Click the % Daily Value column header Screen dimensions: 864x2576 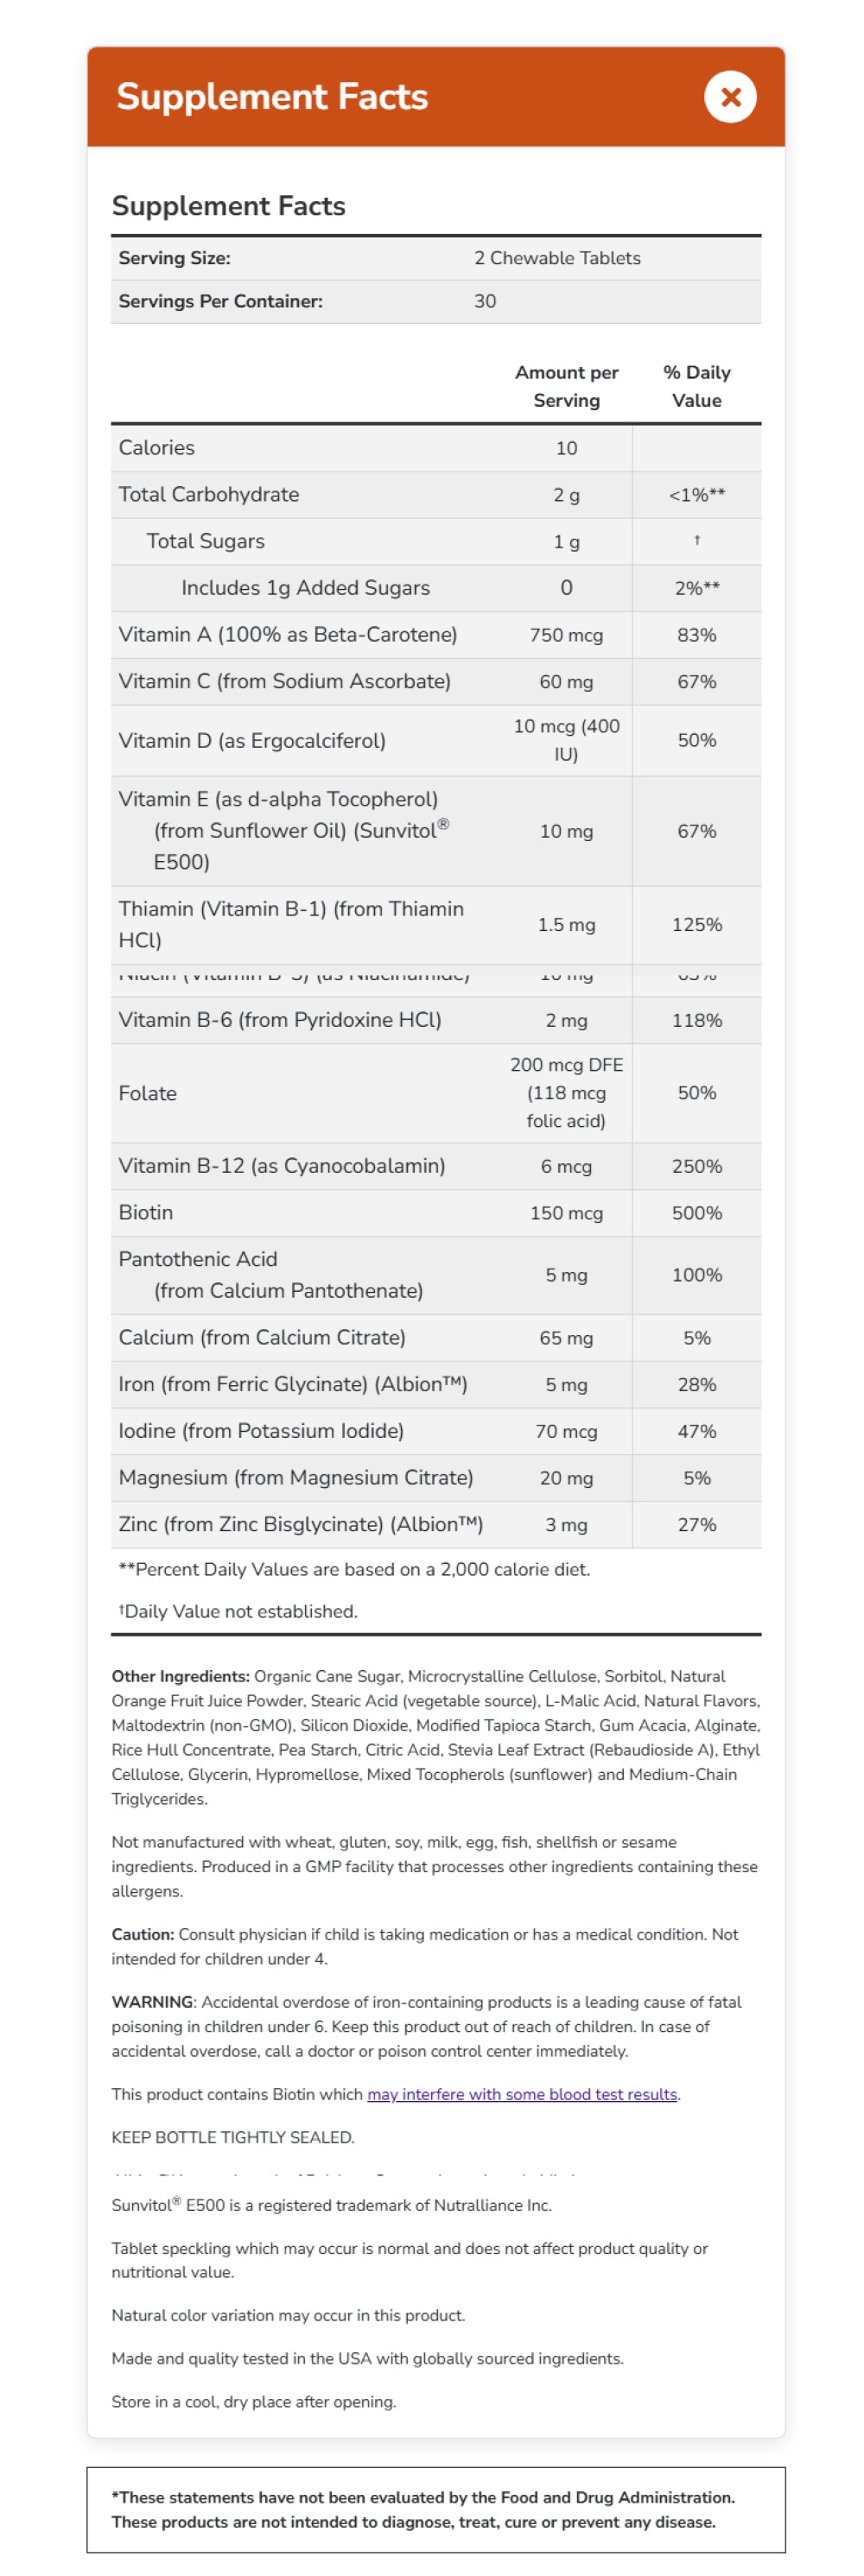(x=696, y=386)
